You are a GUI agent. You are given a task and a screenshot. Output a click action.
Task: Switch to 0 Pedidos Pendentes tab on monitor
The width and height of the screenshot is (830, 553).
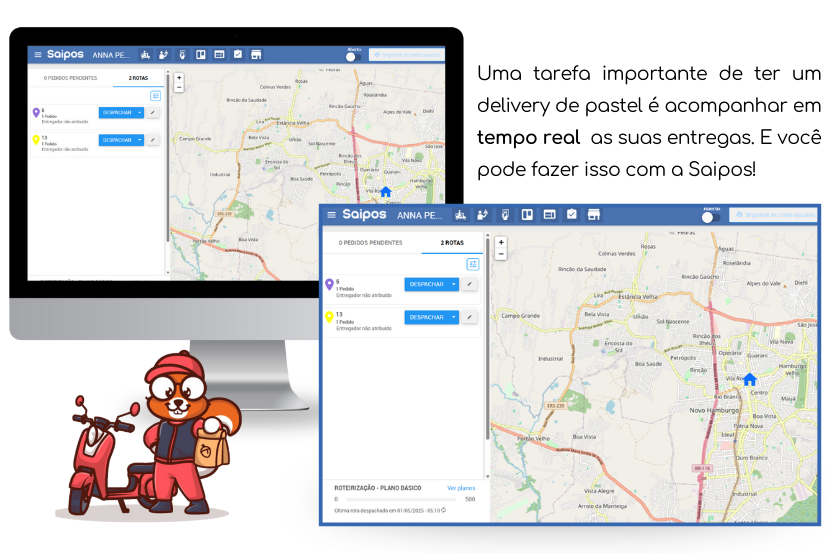(70, 78)
